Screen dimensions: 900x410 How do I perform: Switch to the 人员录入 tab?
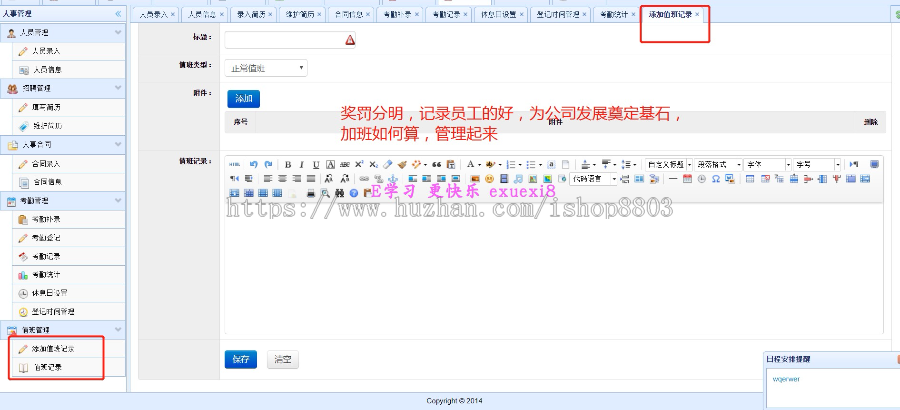pos(155,15)
